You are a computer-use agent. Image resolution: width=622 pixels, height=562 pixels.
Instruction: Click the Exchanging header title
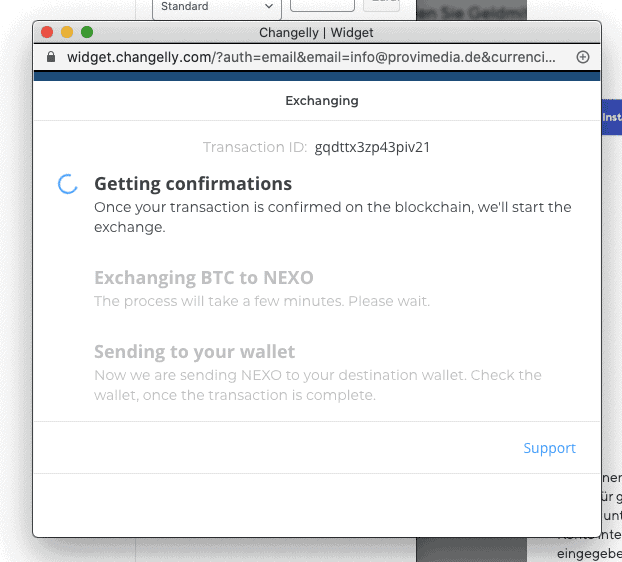pos(322,101)
